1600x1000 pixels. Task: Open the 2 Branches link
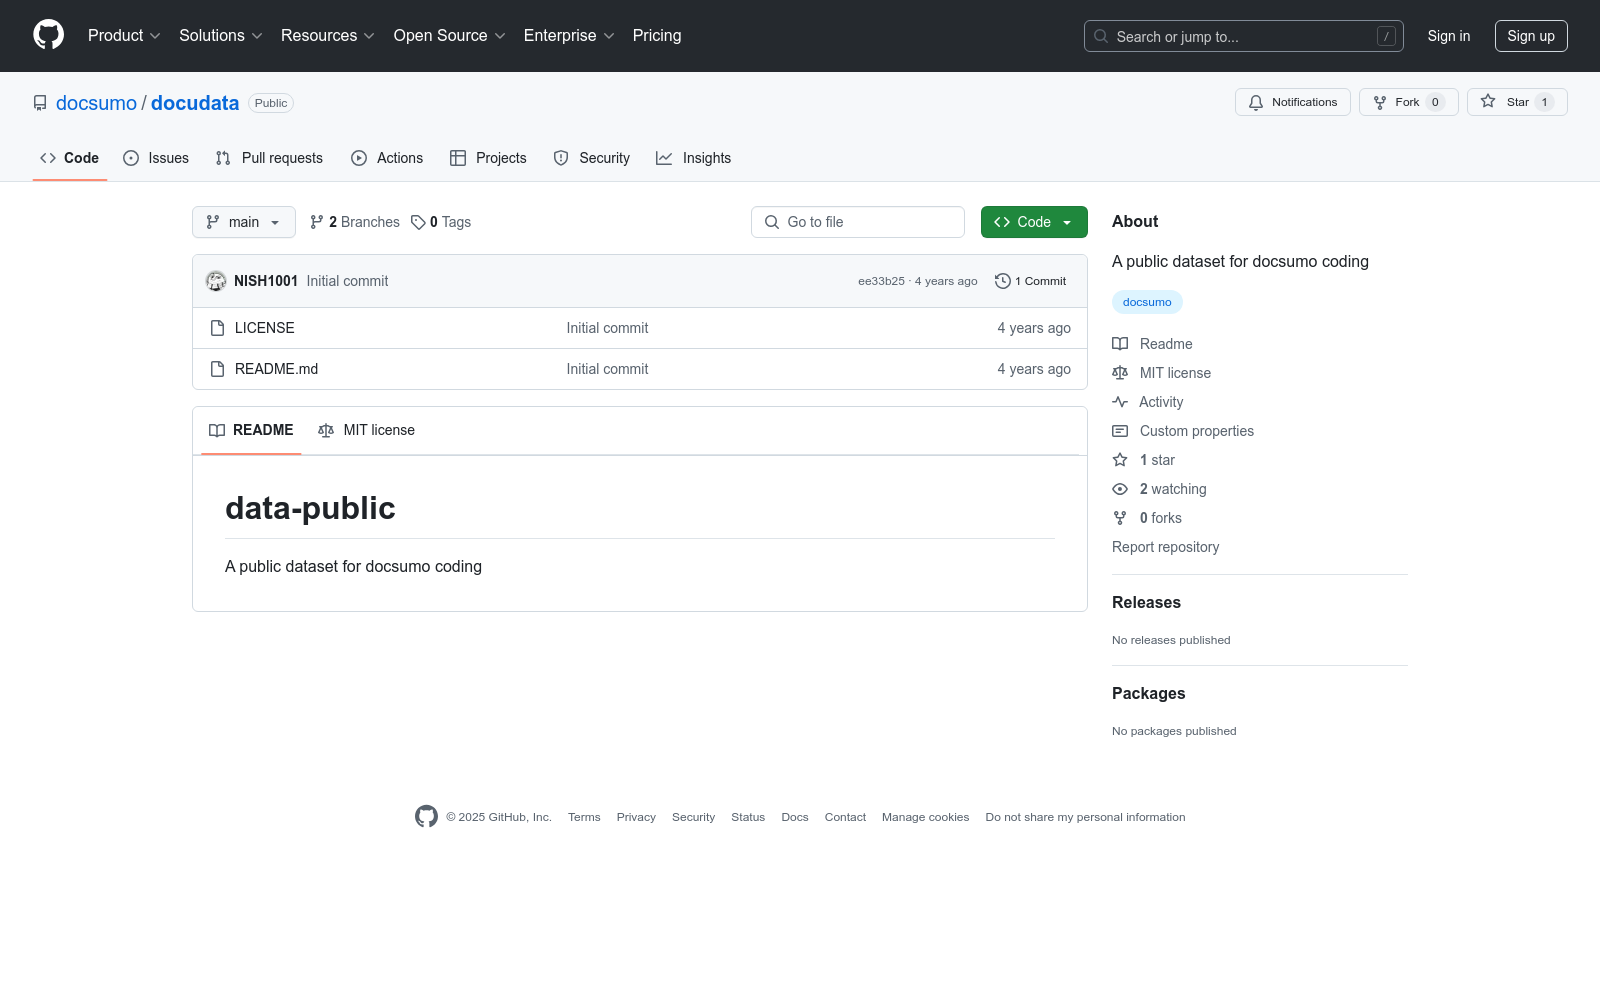[355, 222]
